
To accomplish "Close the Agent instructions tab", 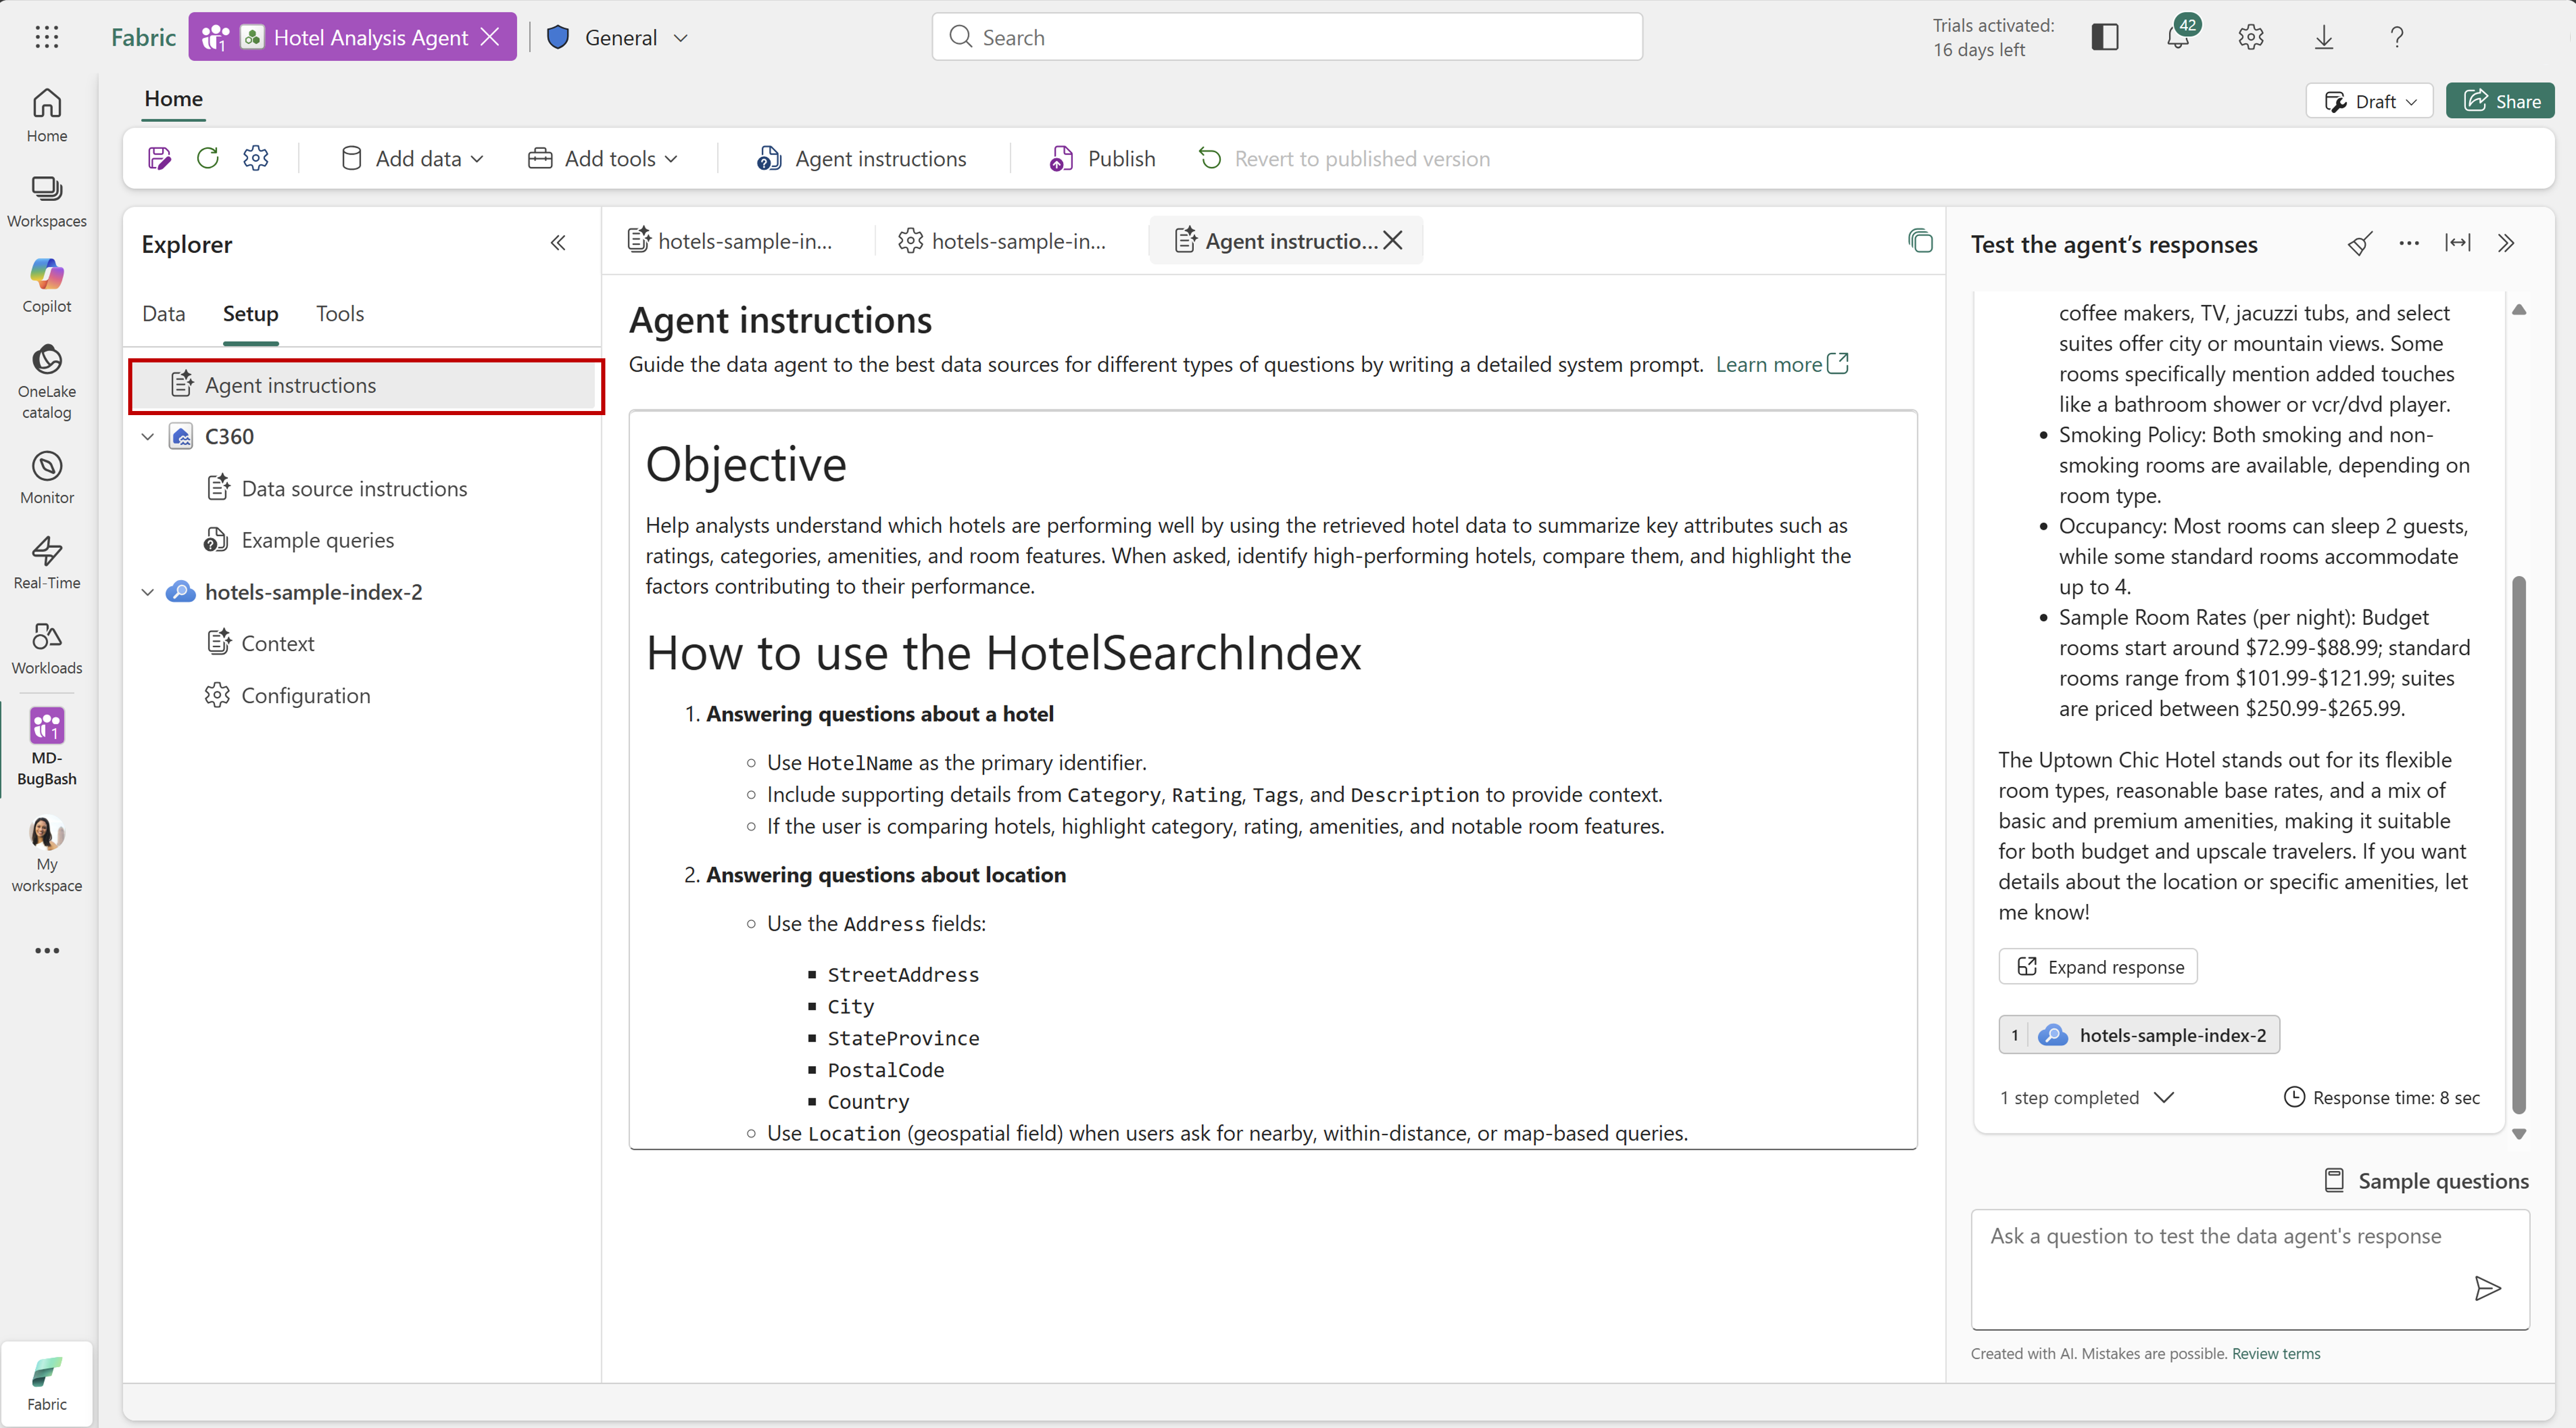I will click(1393, 241).
